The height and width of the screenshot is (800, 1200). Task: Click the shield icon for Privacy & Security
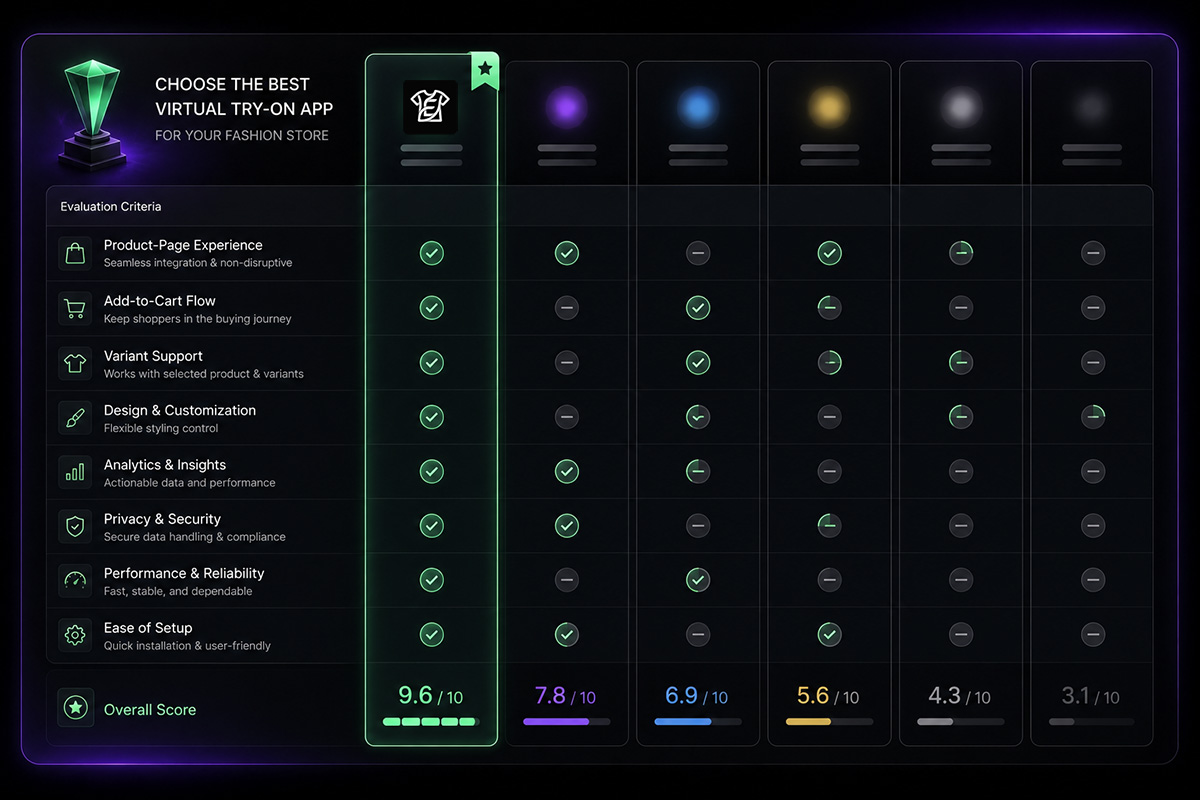75,527
